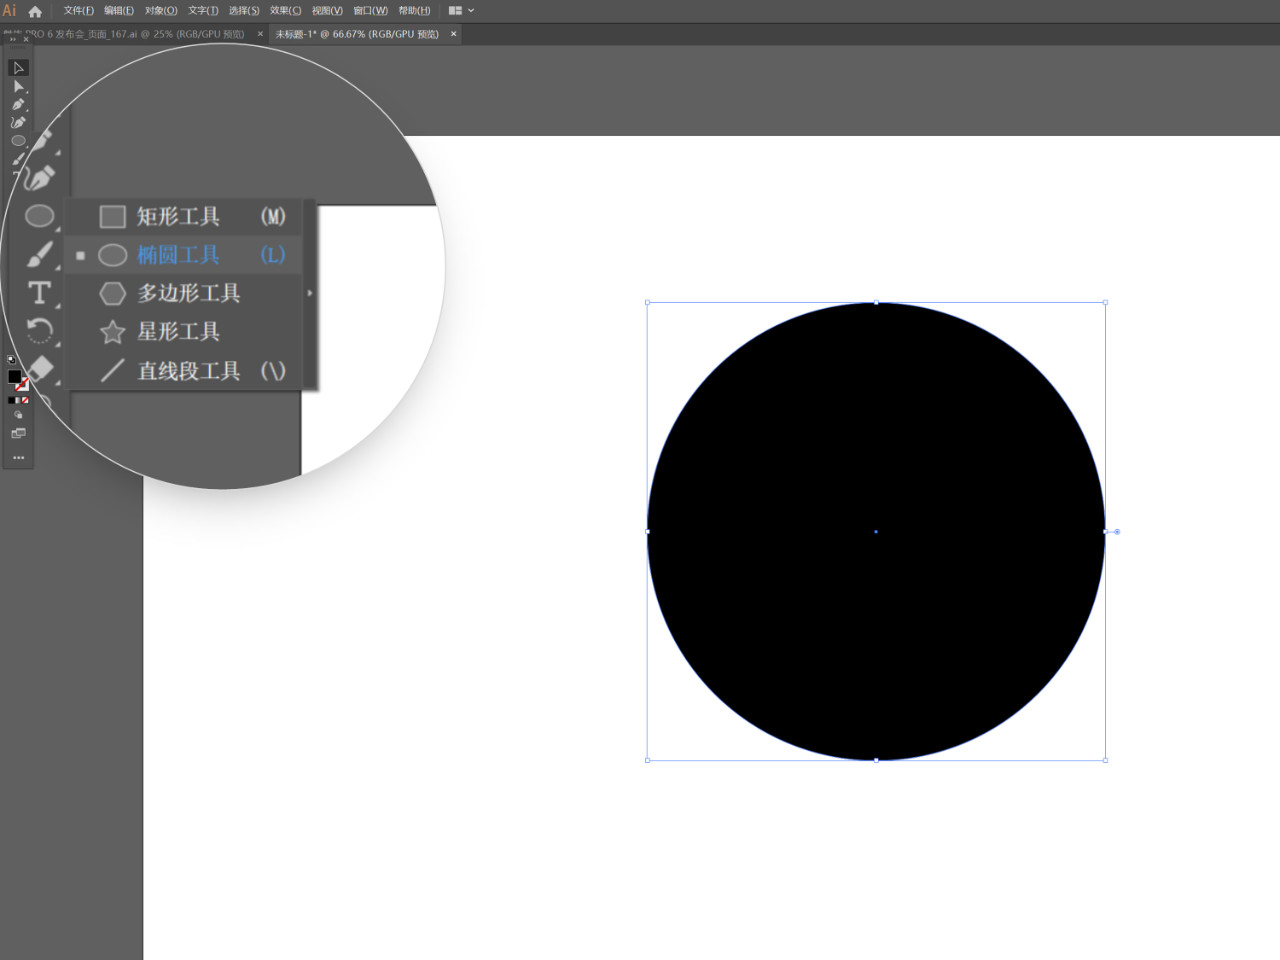
Task: Open the 效果(C) menu
Action: point(285,11)
